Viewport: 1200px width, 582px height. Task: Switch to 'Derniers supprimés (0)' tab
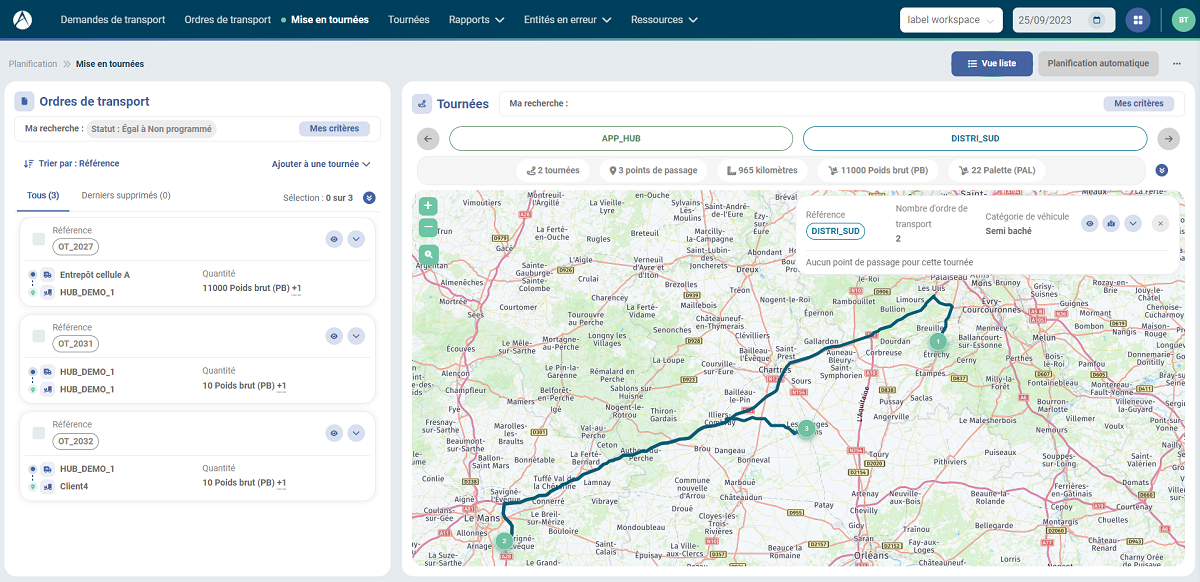(126, 196)
